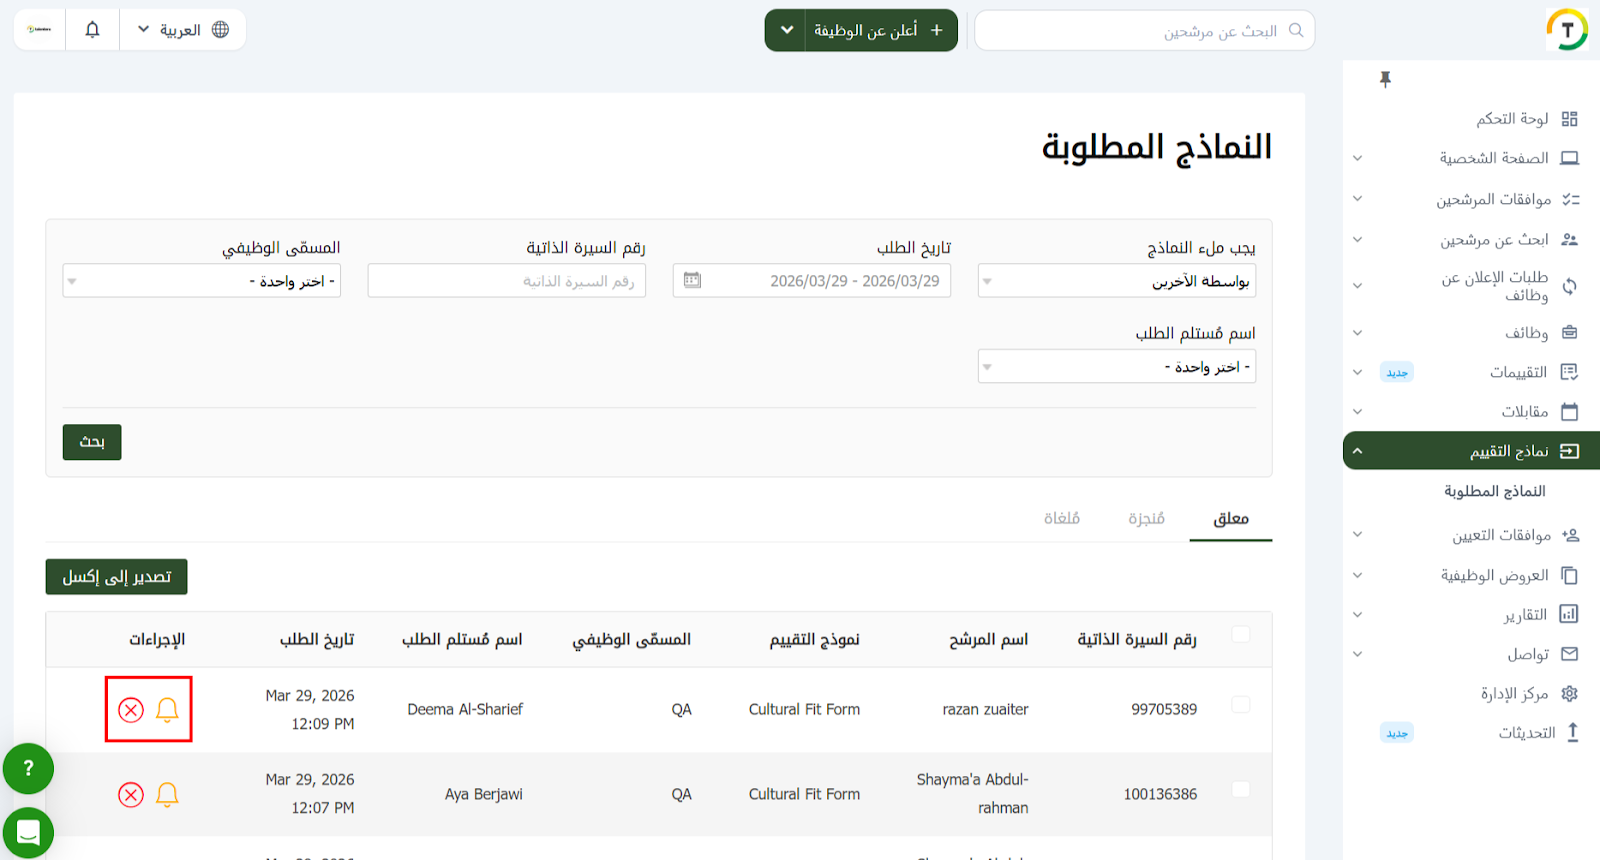Open the chat widget icon
This screenshot has height=860, width=1600.
pyautogui.click(x=28, y=832)
